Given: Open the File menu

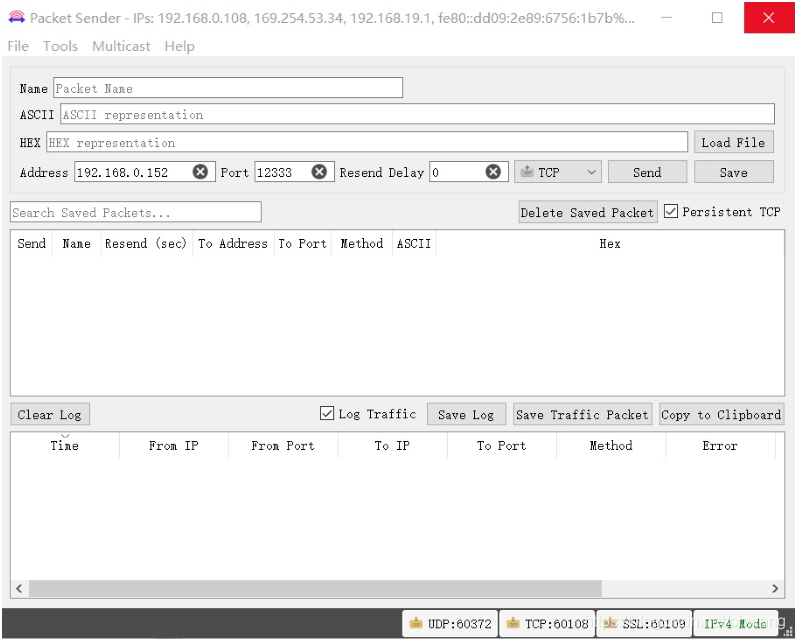Looking at the screenshot, I should [18, 46].
